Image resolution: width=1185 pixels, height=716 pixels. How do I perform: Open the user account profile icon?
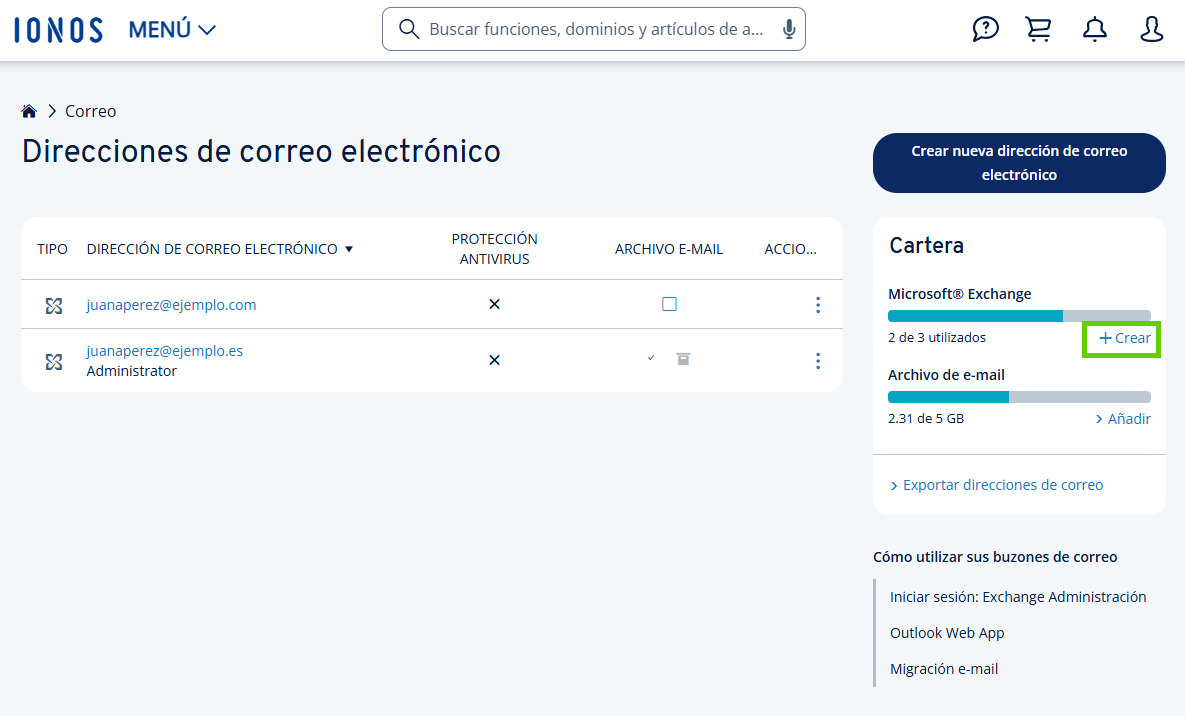[x=1151, y=29]
